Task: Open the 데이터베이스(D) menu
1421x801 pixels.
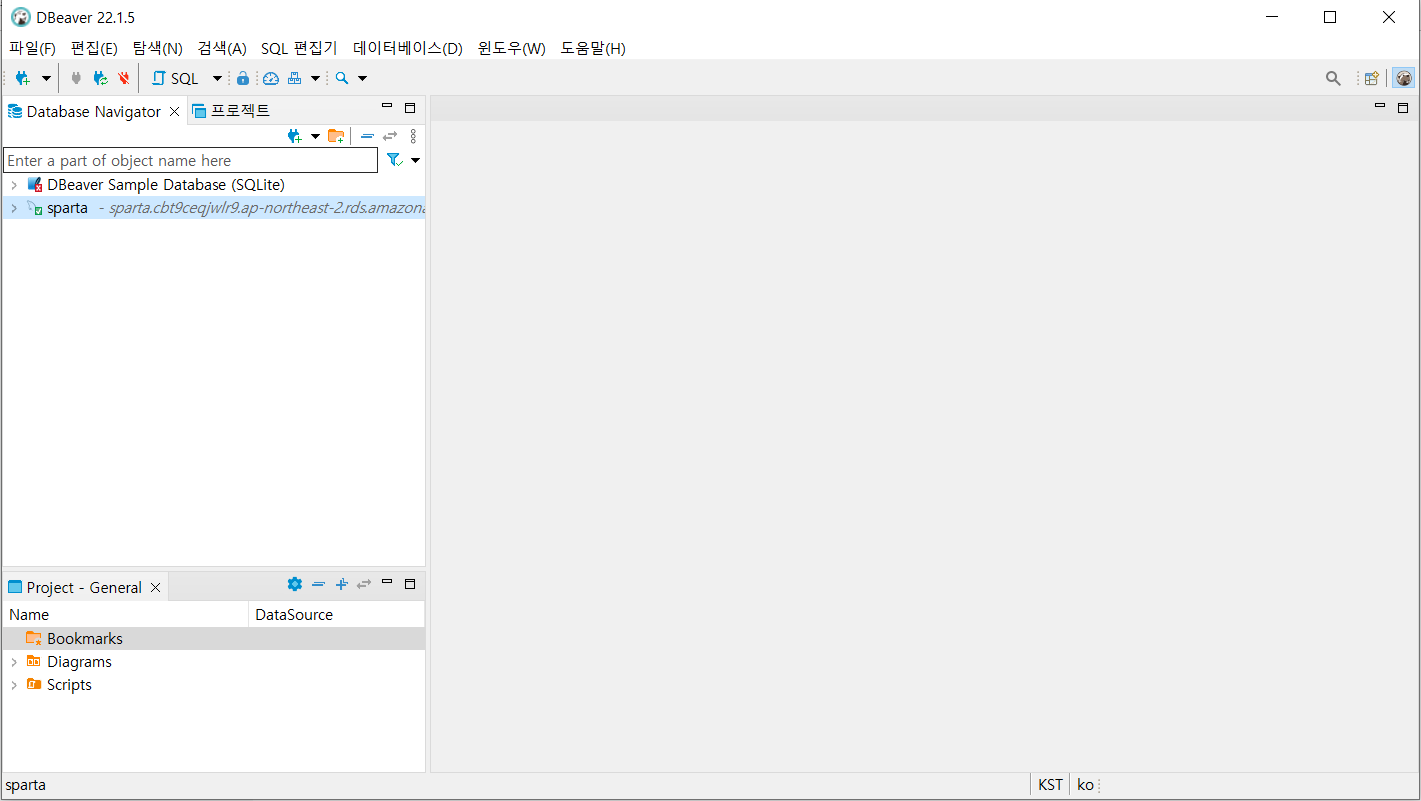Action: point(408,48)
